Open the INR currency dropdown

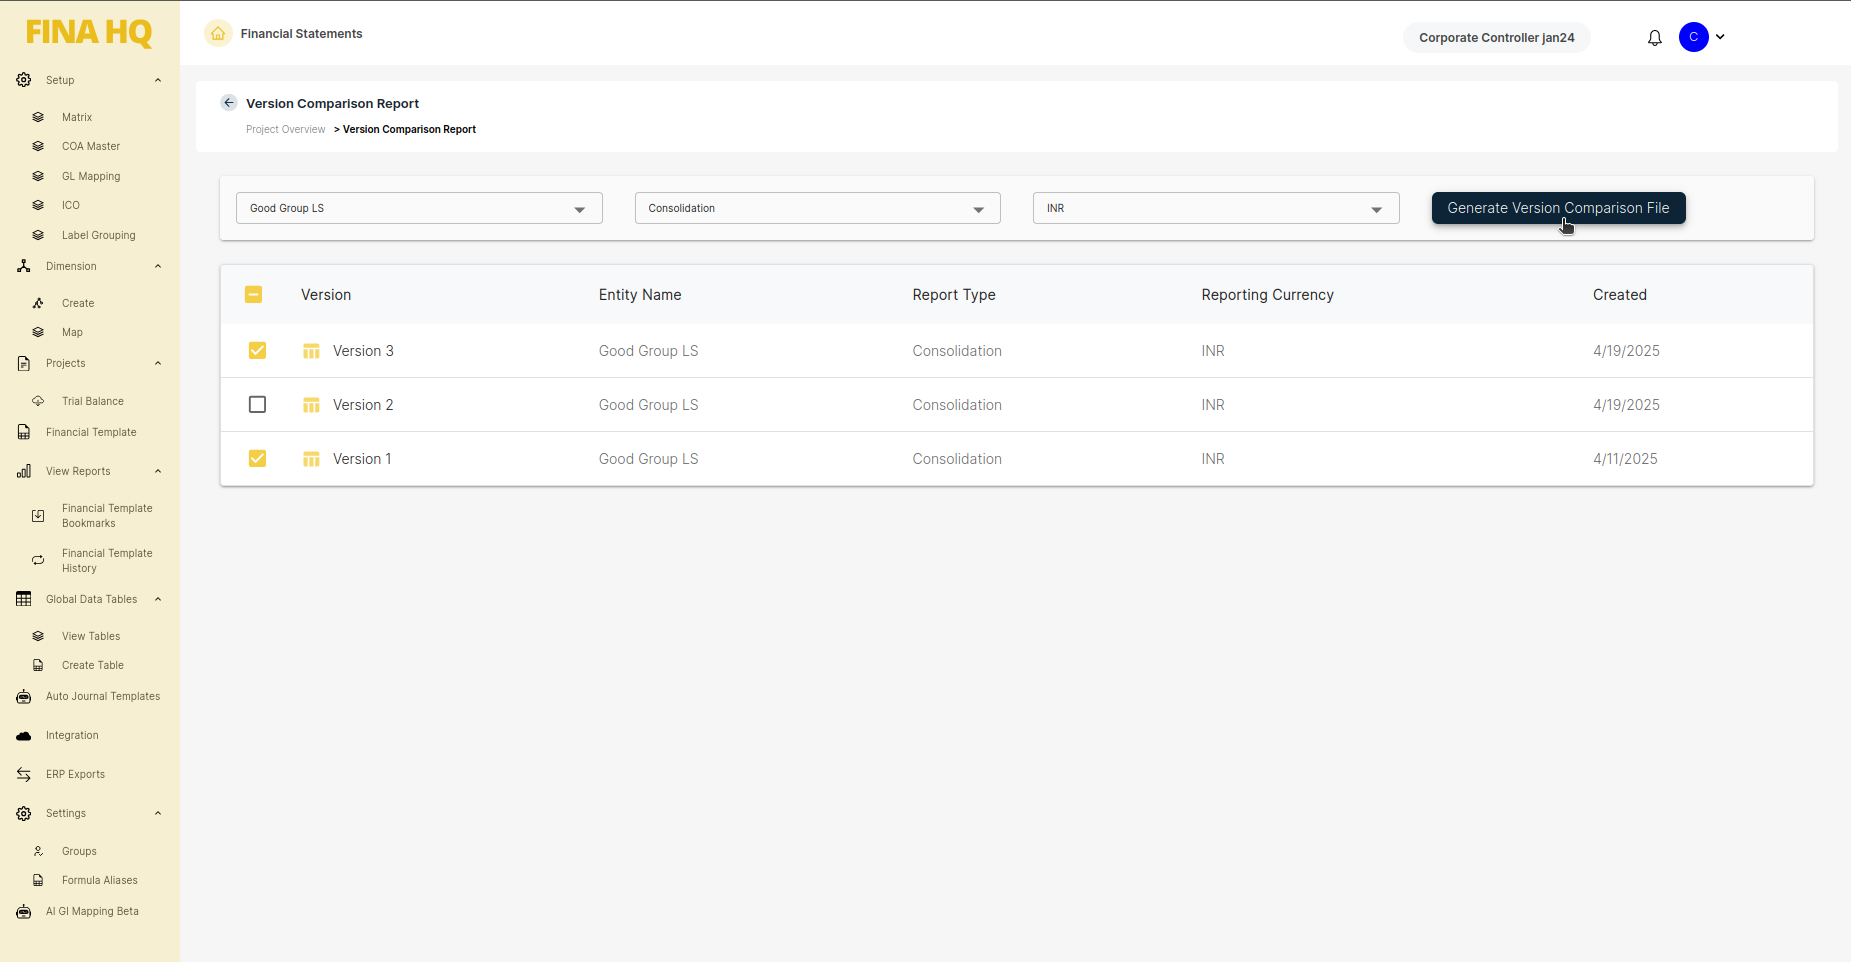(x=1215, y=208)
